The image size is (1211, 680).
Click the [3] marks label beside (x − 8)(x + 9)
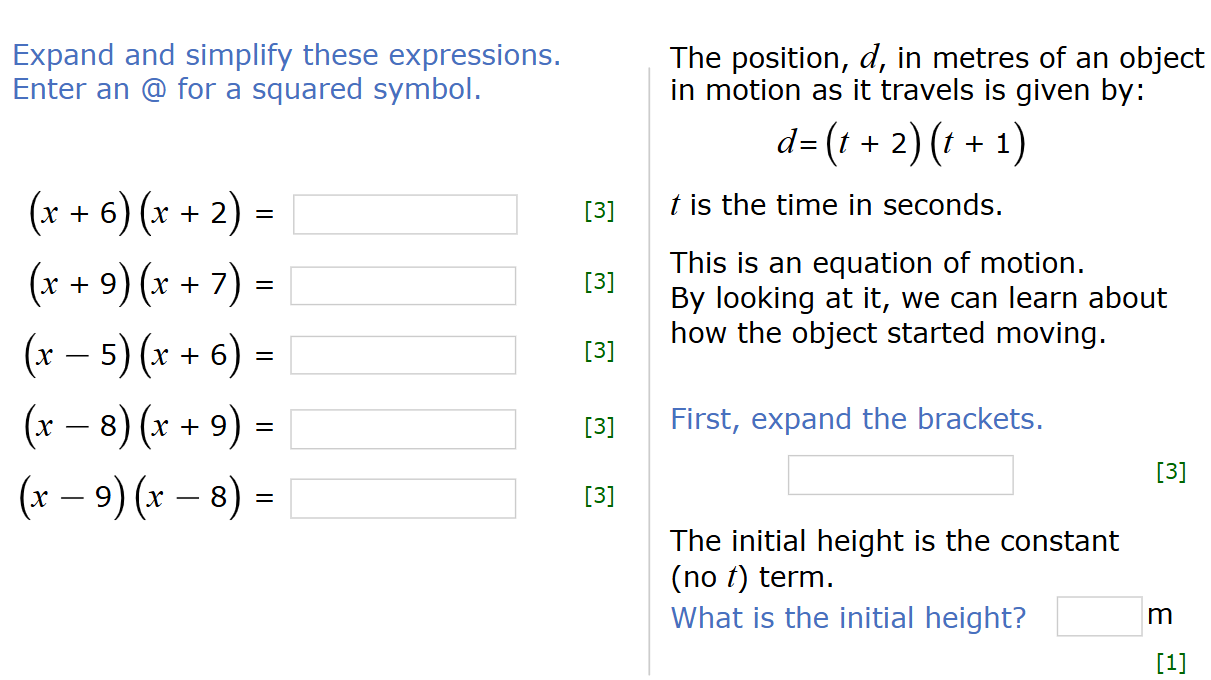599,427
